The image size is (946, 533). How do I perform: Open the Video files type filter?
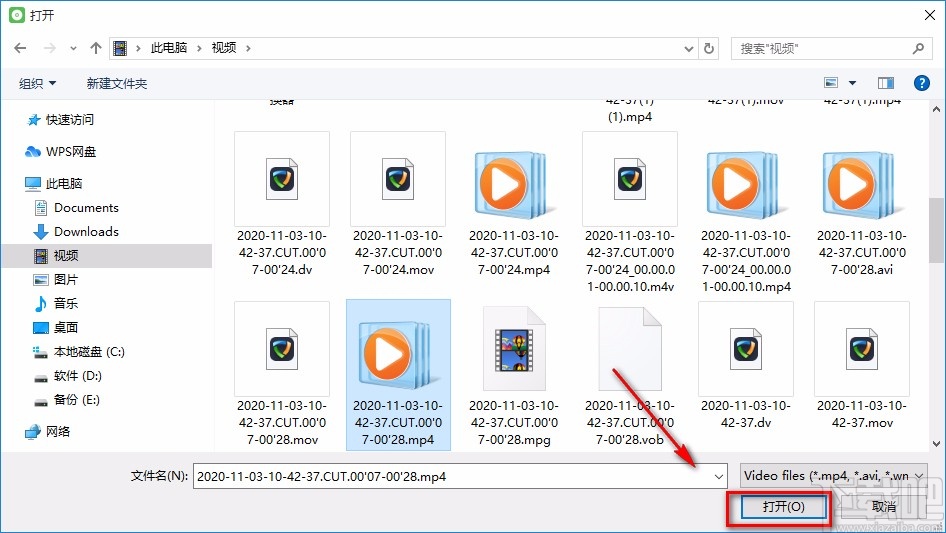(833, 476)
